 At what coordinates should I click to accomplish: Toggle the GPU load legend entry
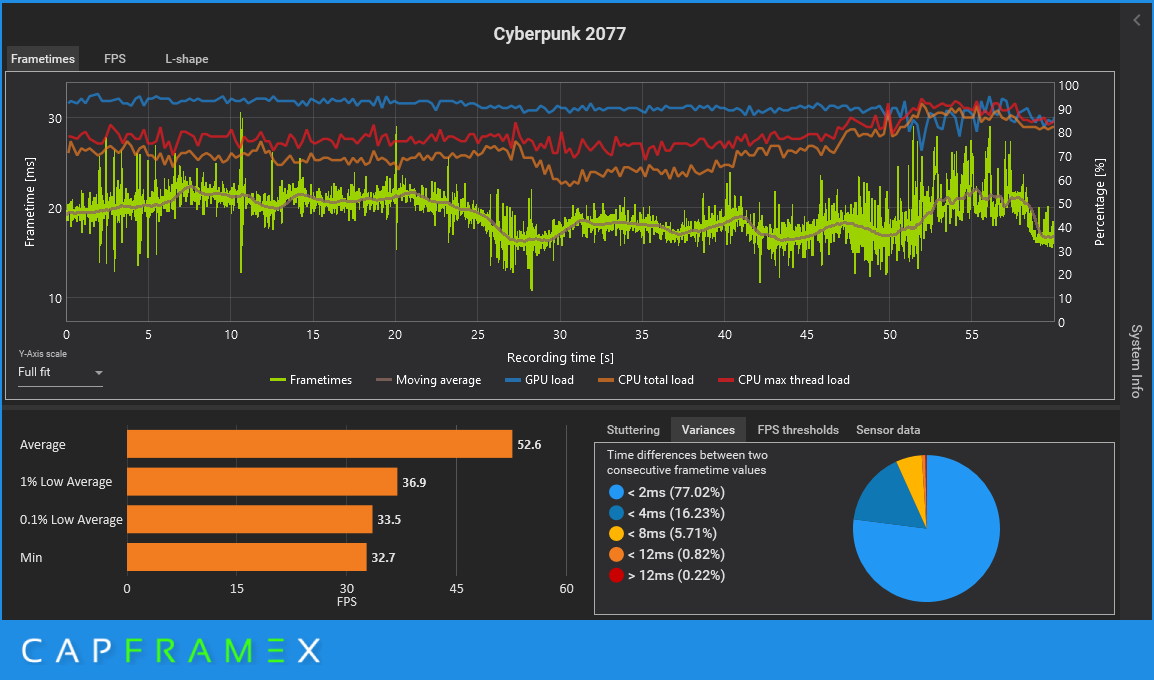coord(539,380)
